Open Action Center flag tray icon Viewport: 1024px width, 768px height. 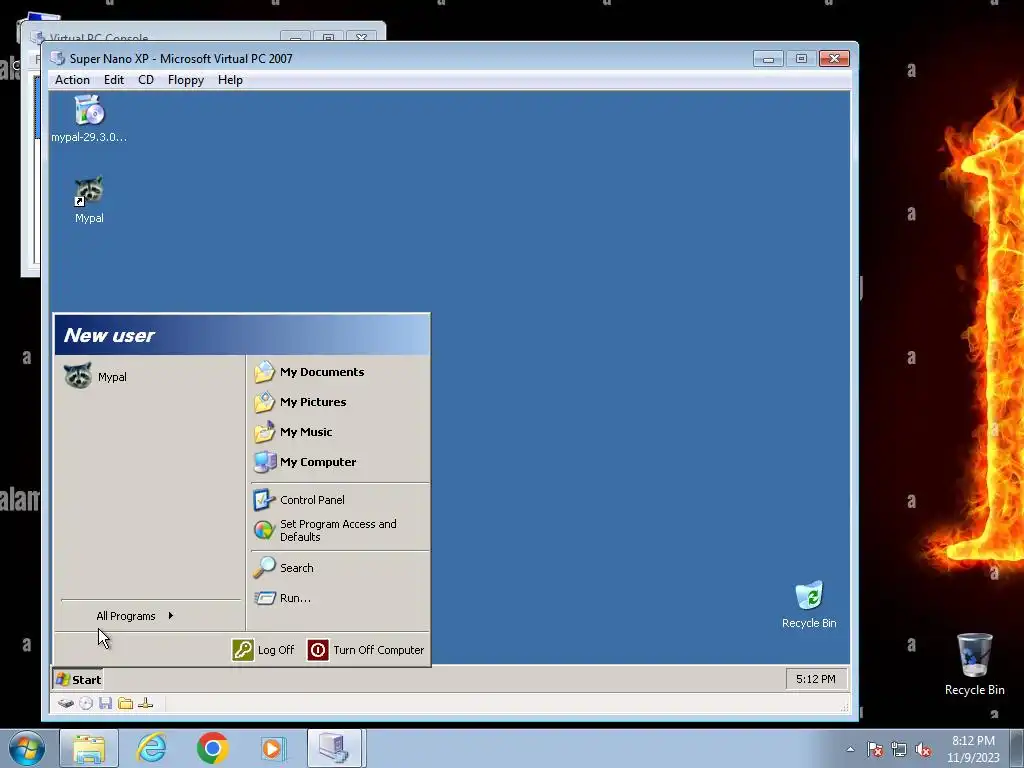875,749
